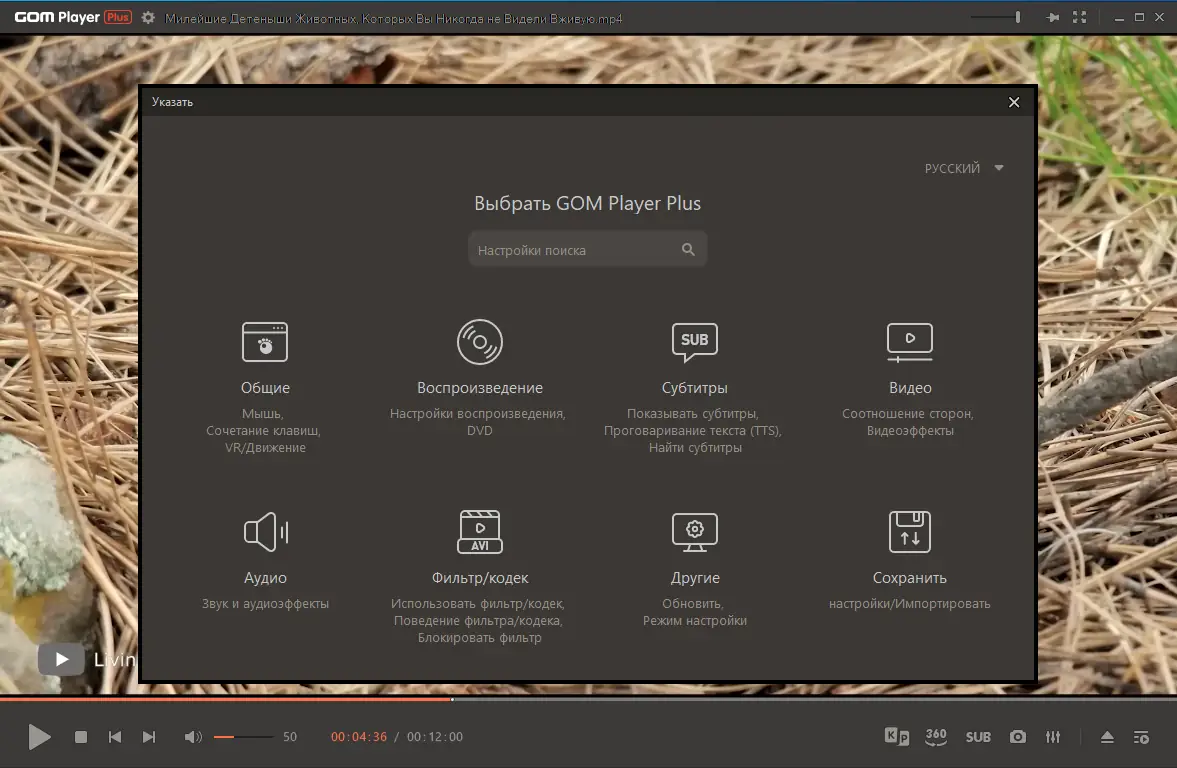Mute sound with the speaker icon
Screen dimensions: 1177x768
click(x=193, y=737)
